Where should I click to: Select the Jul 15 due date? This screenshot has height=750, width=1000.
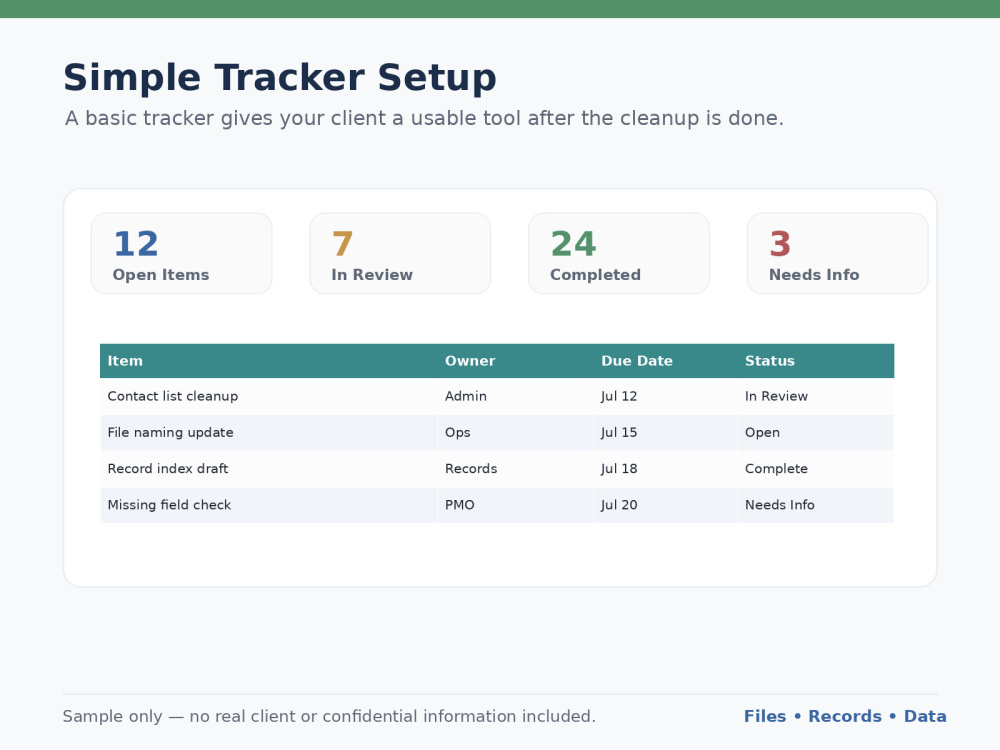[x=666, y=432]
